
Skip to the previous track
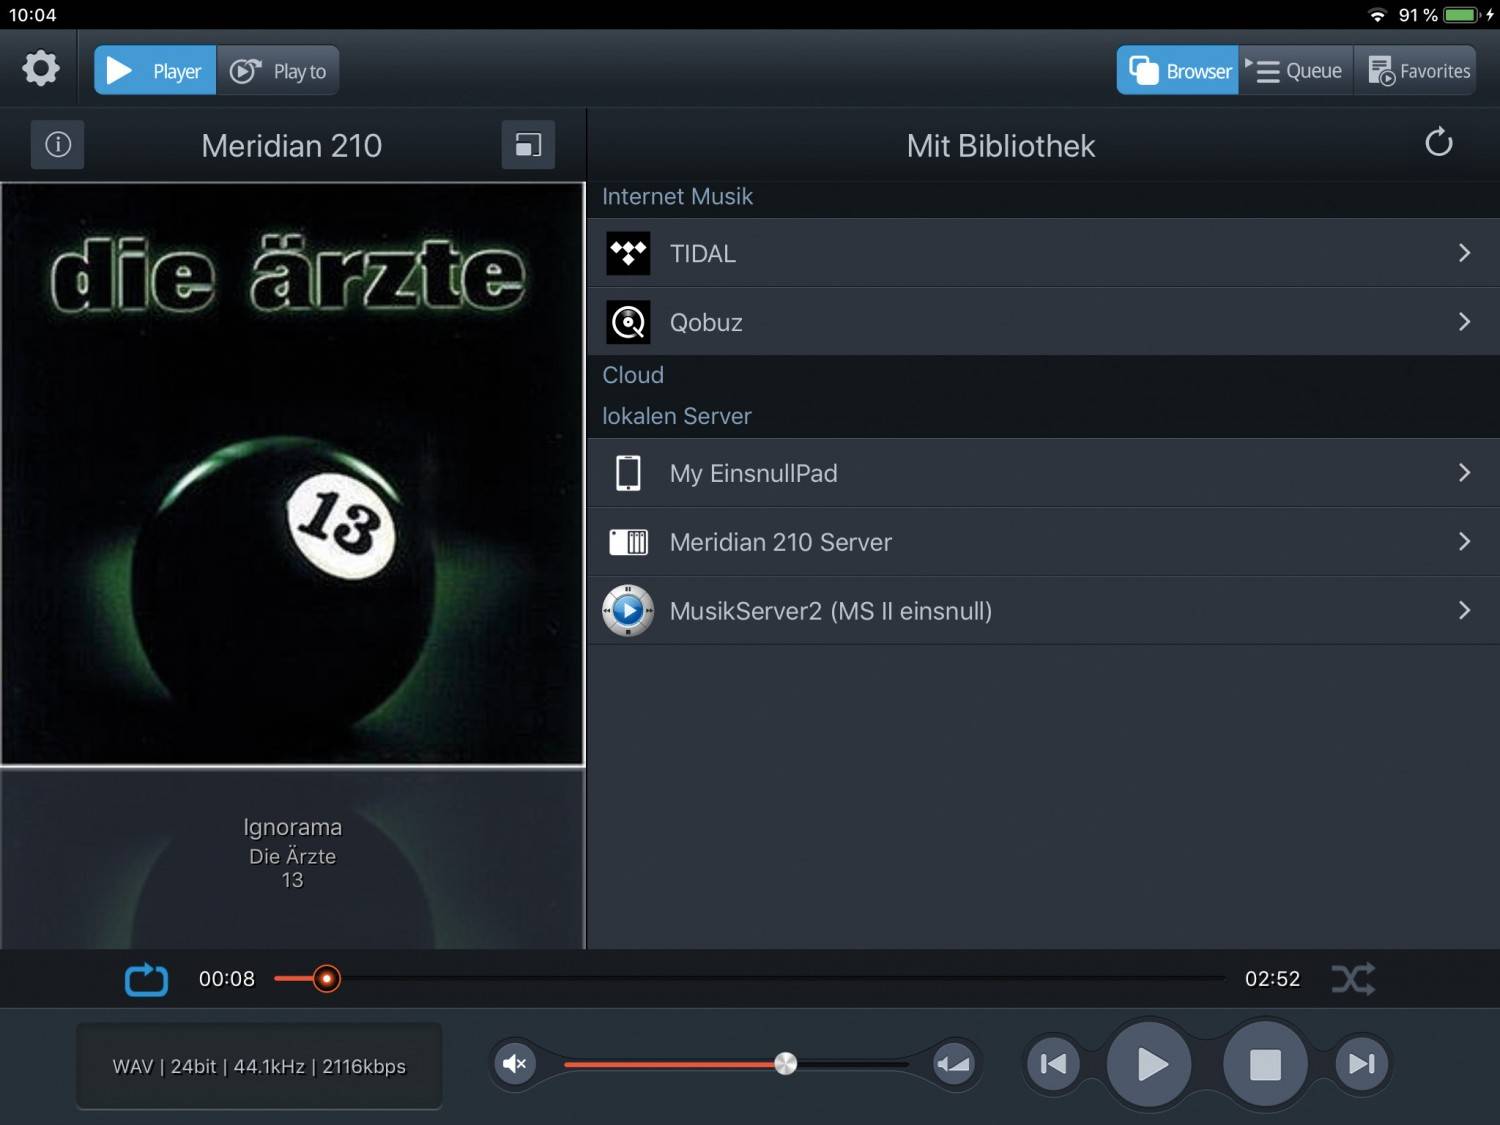[1053, 1064]
